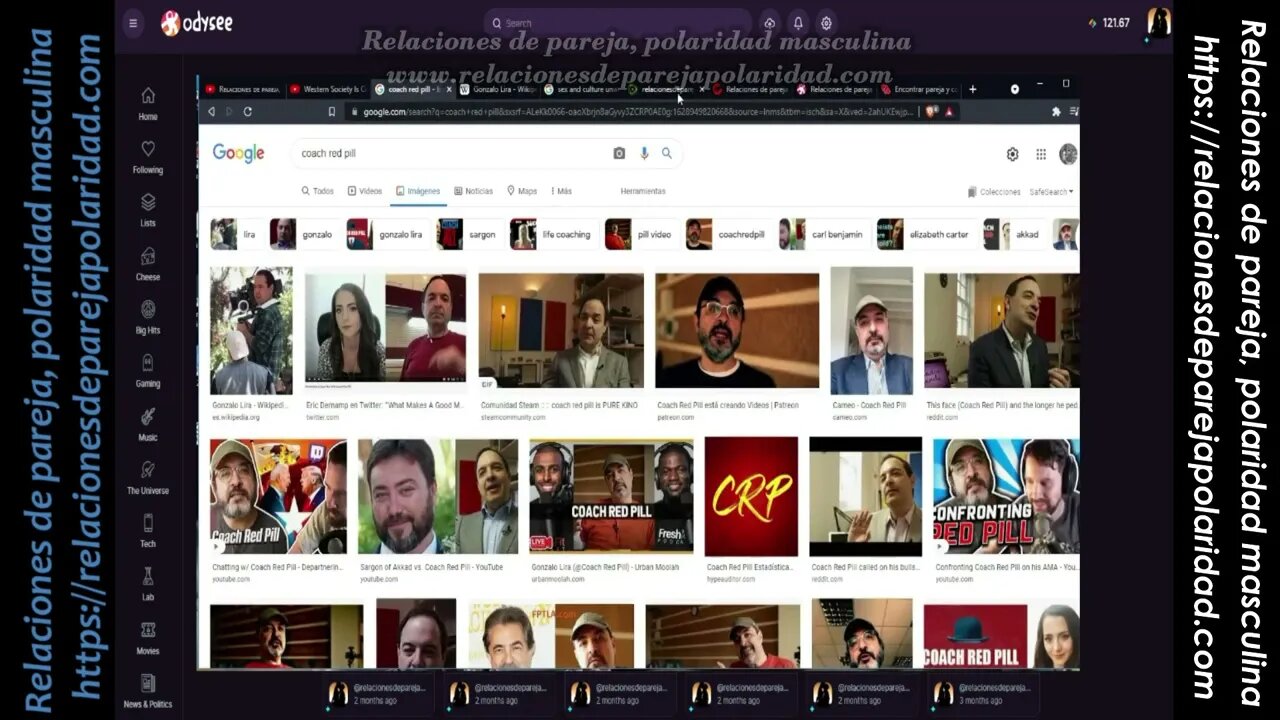
Task: Focus the Odysee search field
Action: click(617, 23)
